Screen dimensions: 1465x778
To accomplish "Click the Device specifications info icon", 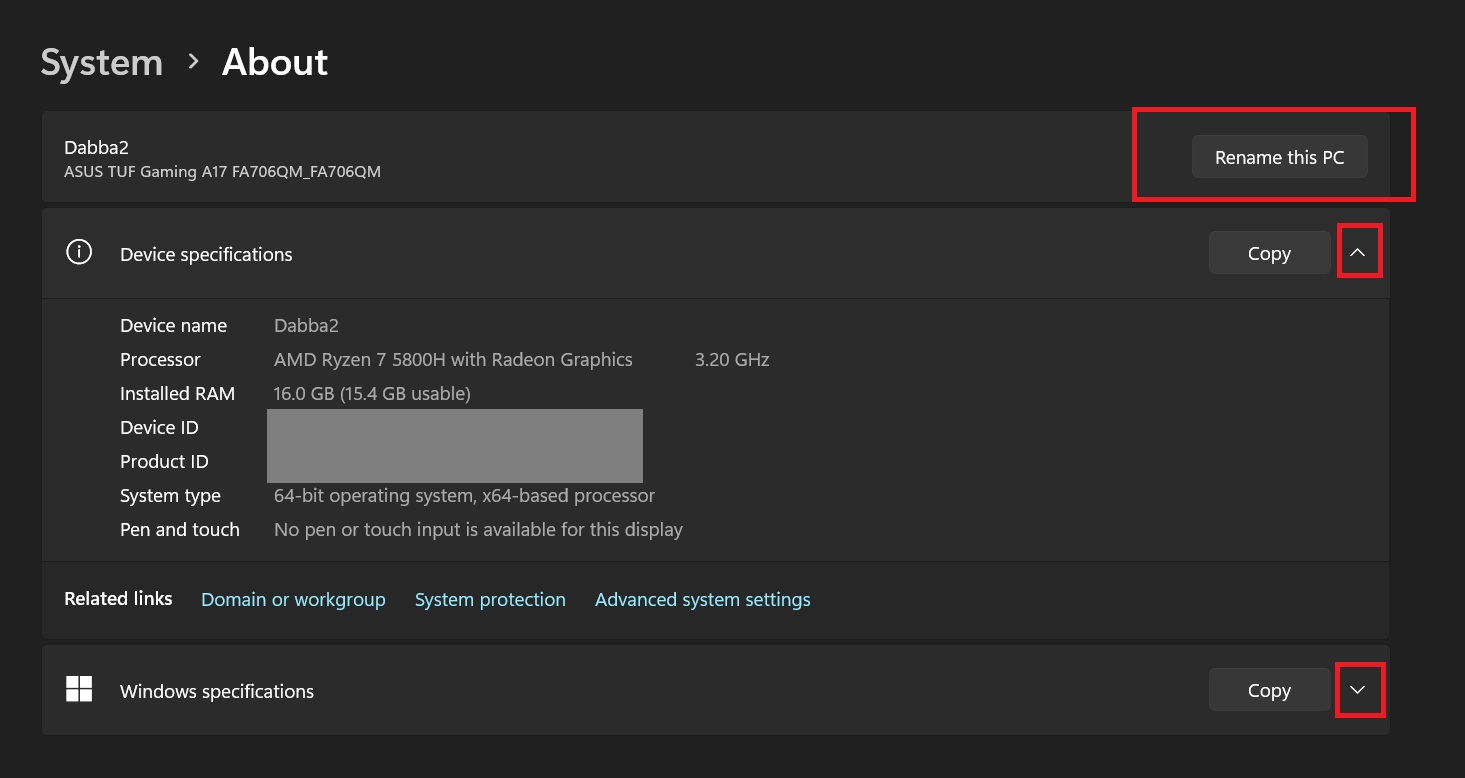I will pos(79,252).
